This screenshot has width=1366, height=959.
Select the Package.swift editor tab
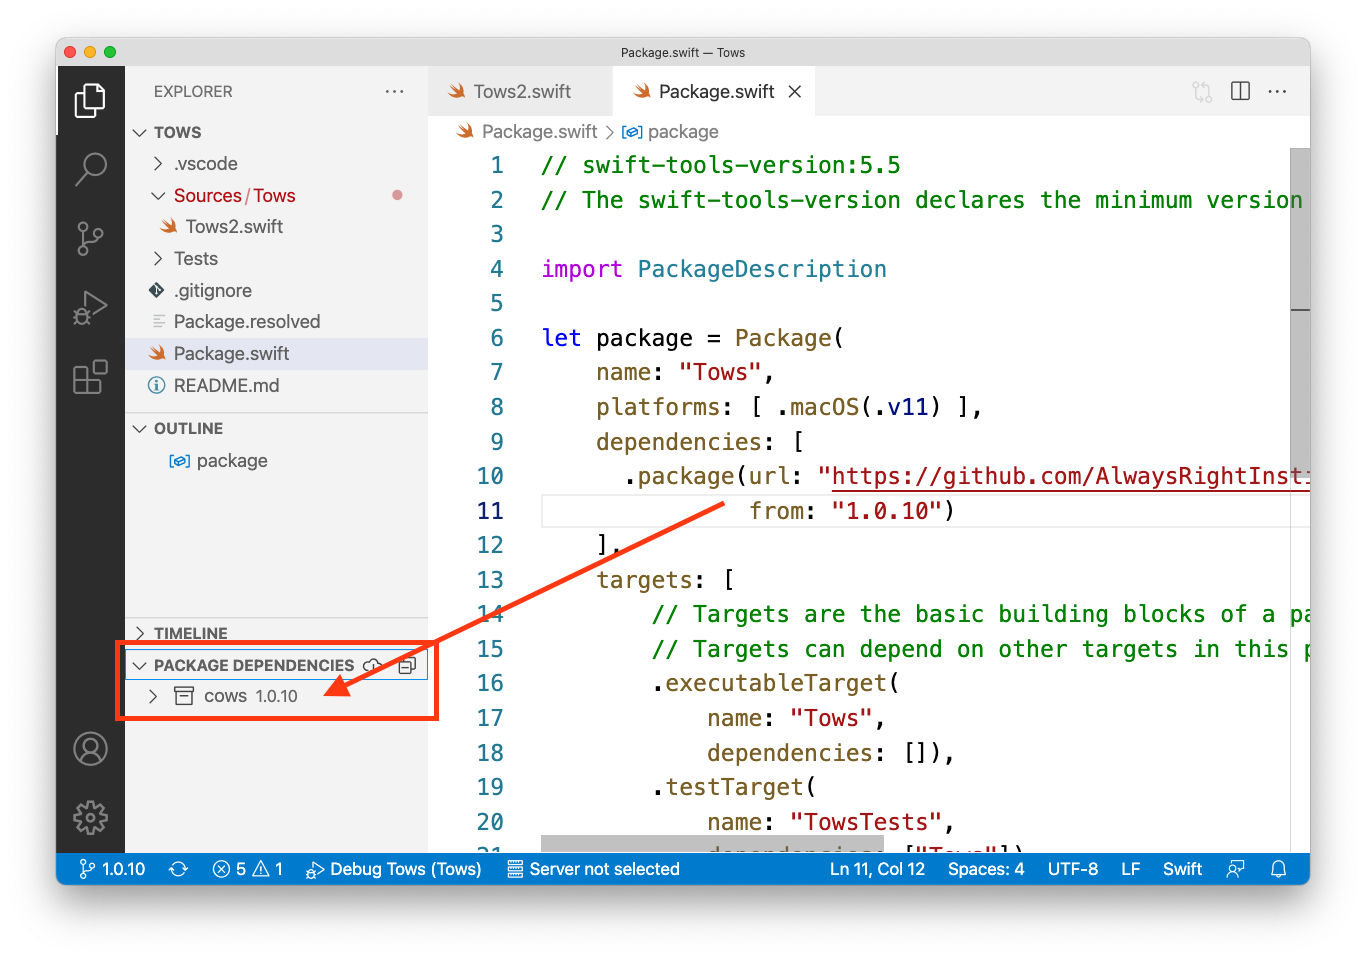716,91
